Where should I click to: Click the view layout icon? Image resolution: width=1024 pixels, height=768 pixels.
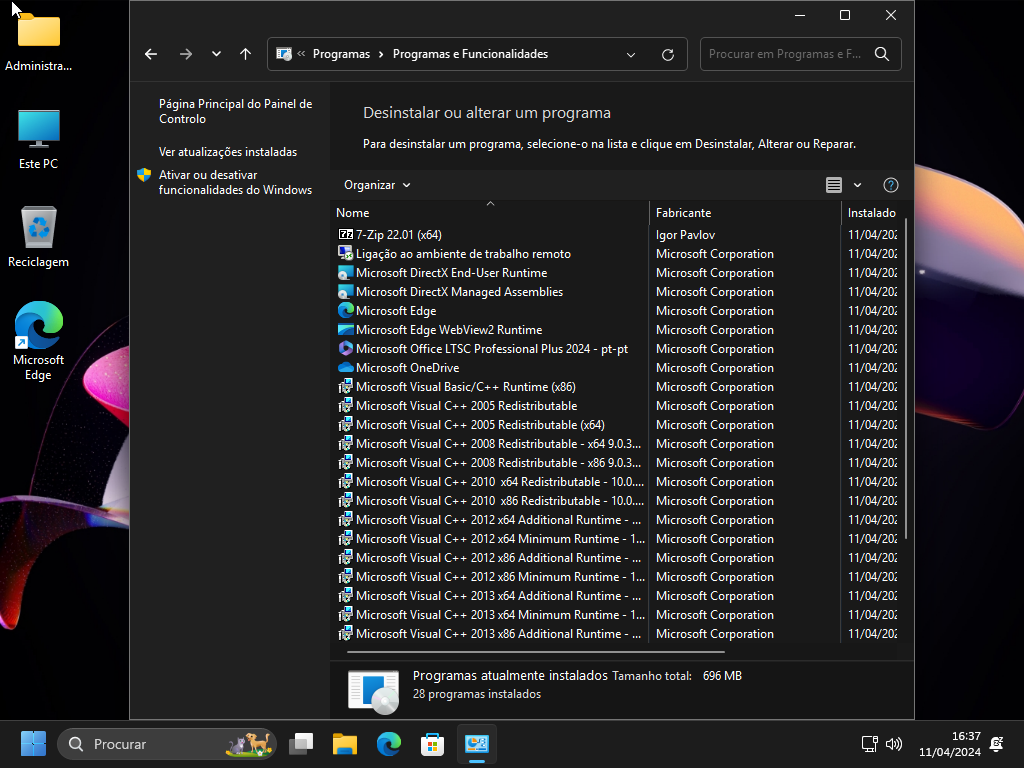pos(833,185)
